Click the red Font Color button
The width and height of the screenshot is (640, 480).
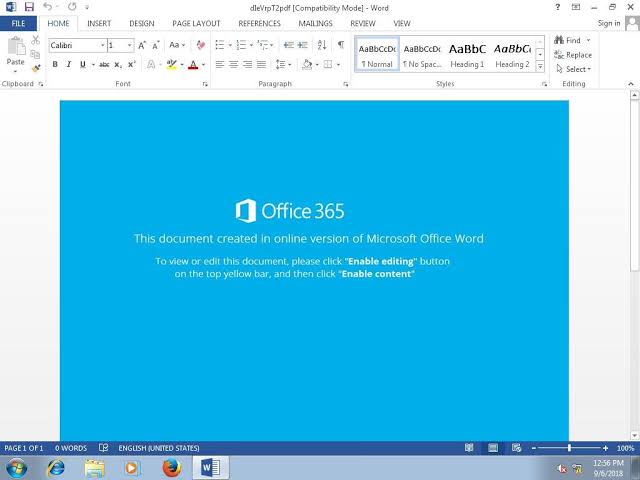coord(193,64)
